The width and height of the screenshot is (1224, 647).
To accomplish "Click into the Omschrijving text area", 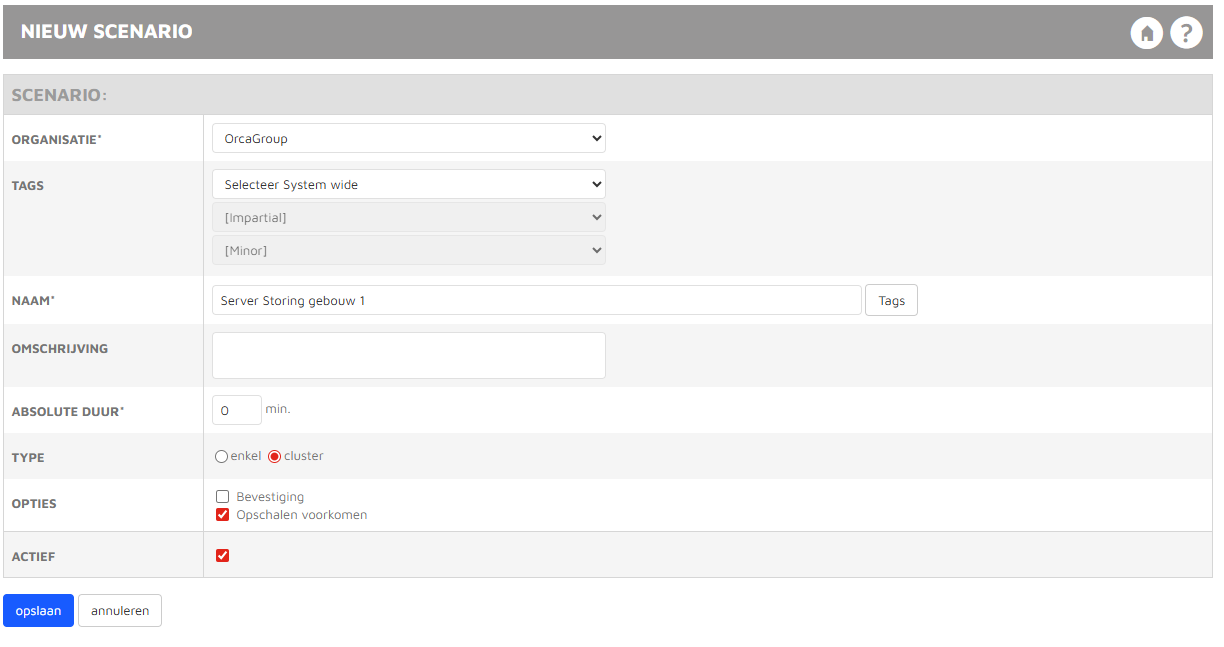I will (409, 355).
